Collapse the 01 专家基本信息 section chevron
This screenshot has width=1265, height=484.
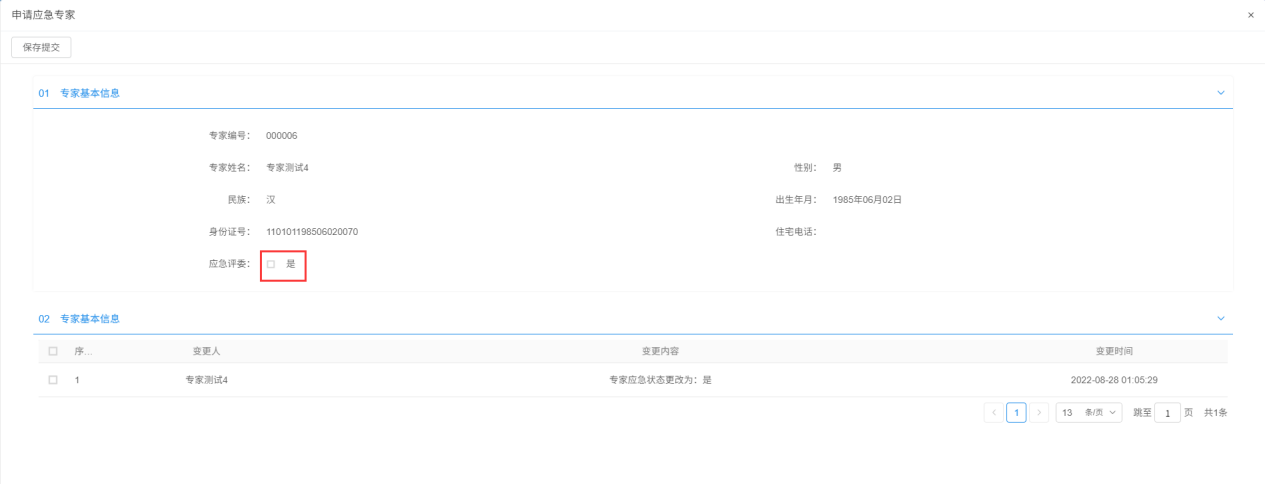(1220, 93)
